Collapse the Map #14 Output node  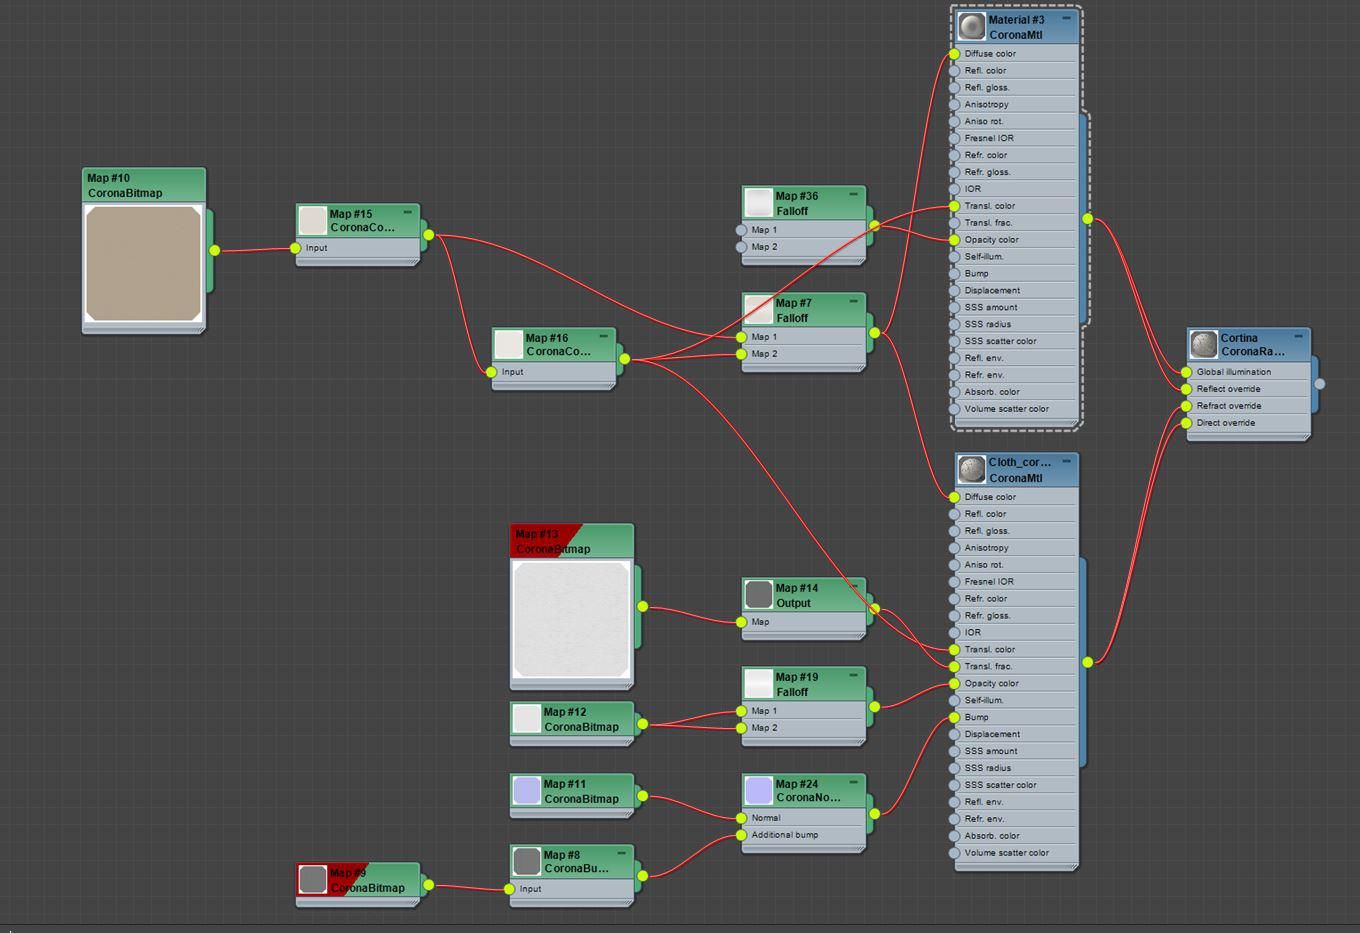[x=853, y=586]
